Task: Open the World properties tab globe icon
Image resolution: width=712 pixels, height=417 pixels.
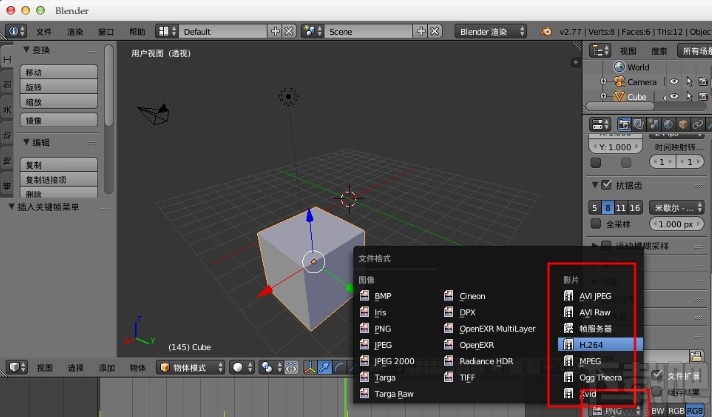Action: point(668,124)
